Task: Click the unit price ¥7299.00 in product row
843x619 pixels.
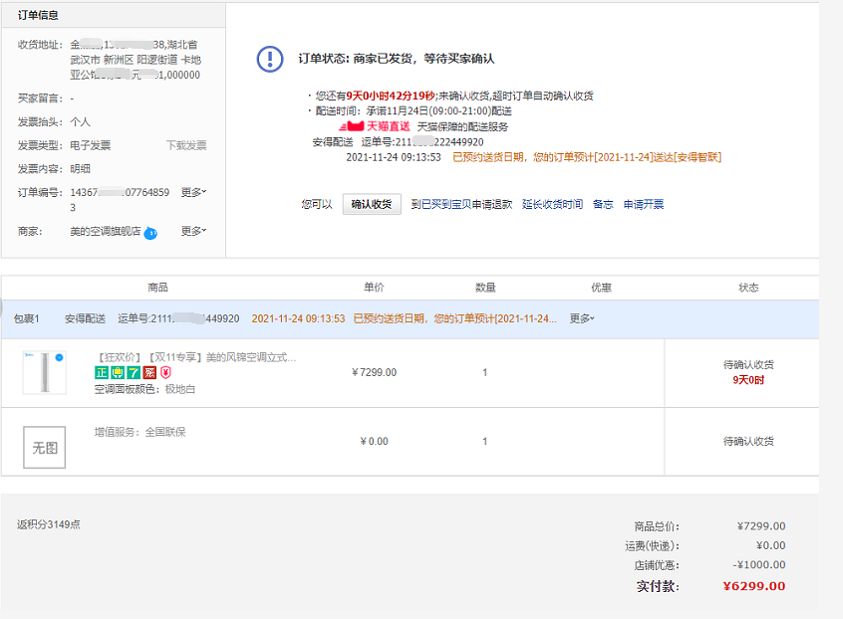Action: tap(374, 372)
